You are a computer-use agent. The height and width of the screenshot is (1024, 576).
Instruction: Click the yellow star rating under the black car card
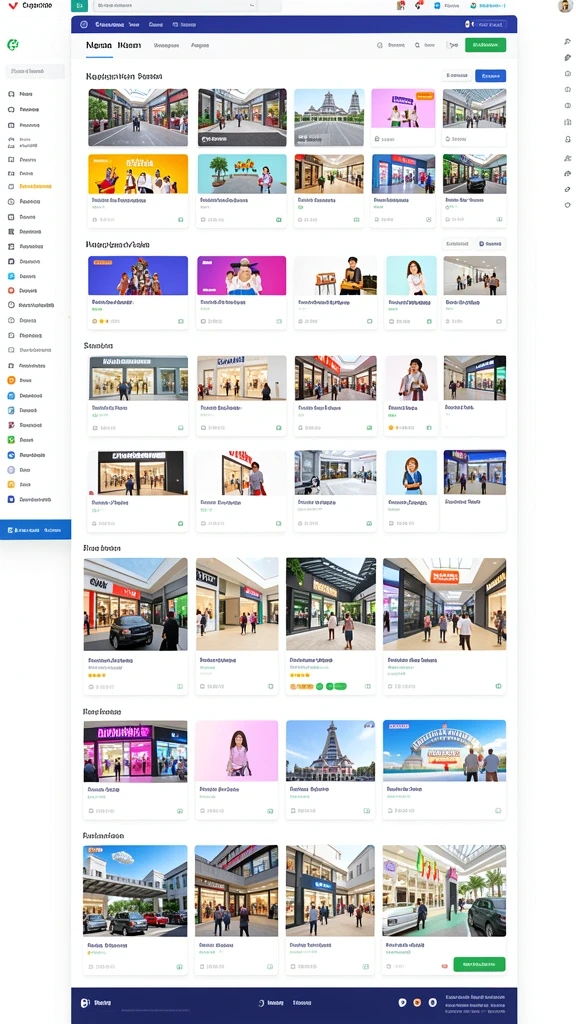97,675
